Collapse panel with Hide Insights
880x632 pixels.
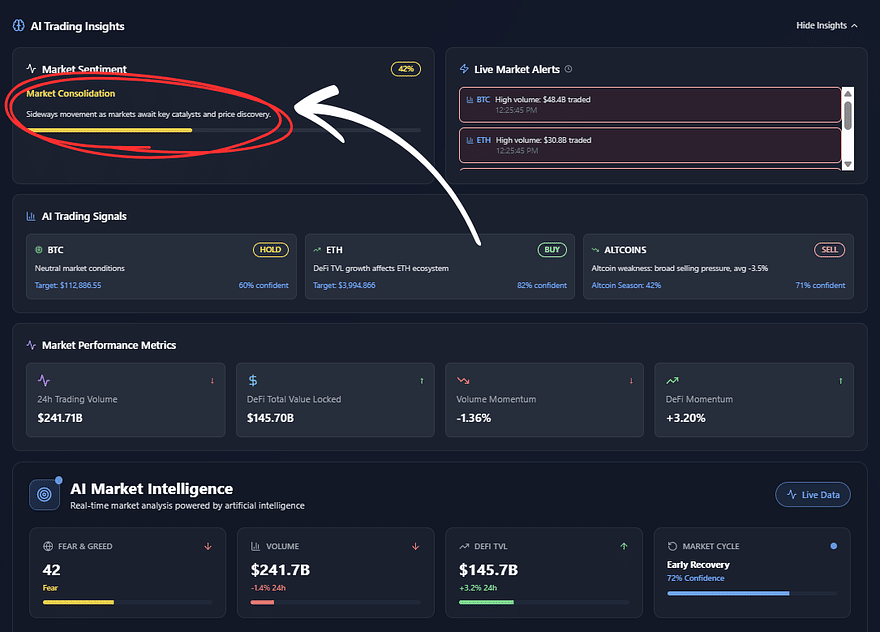coord(827,26)
